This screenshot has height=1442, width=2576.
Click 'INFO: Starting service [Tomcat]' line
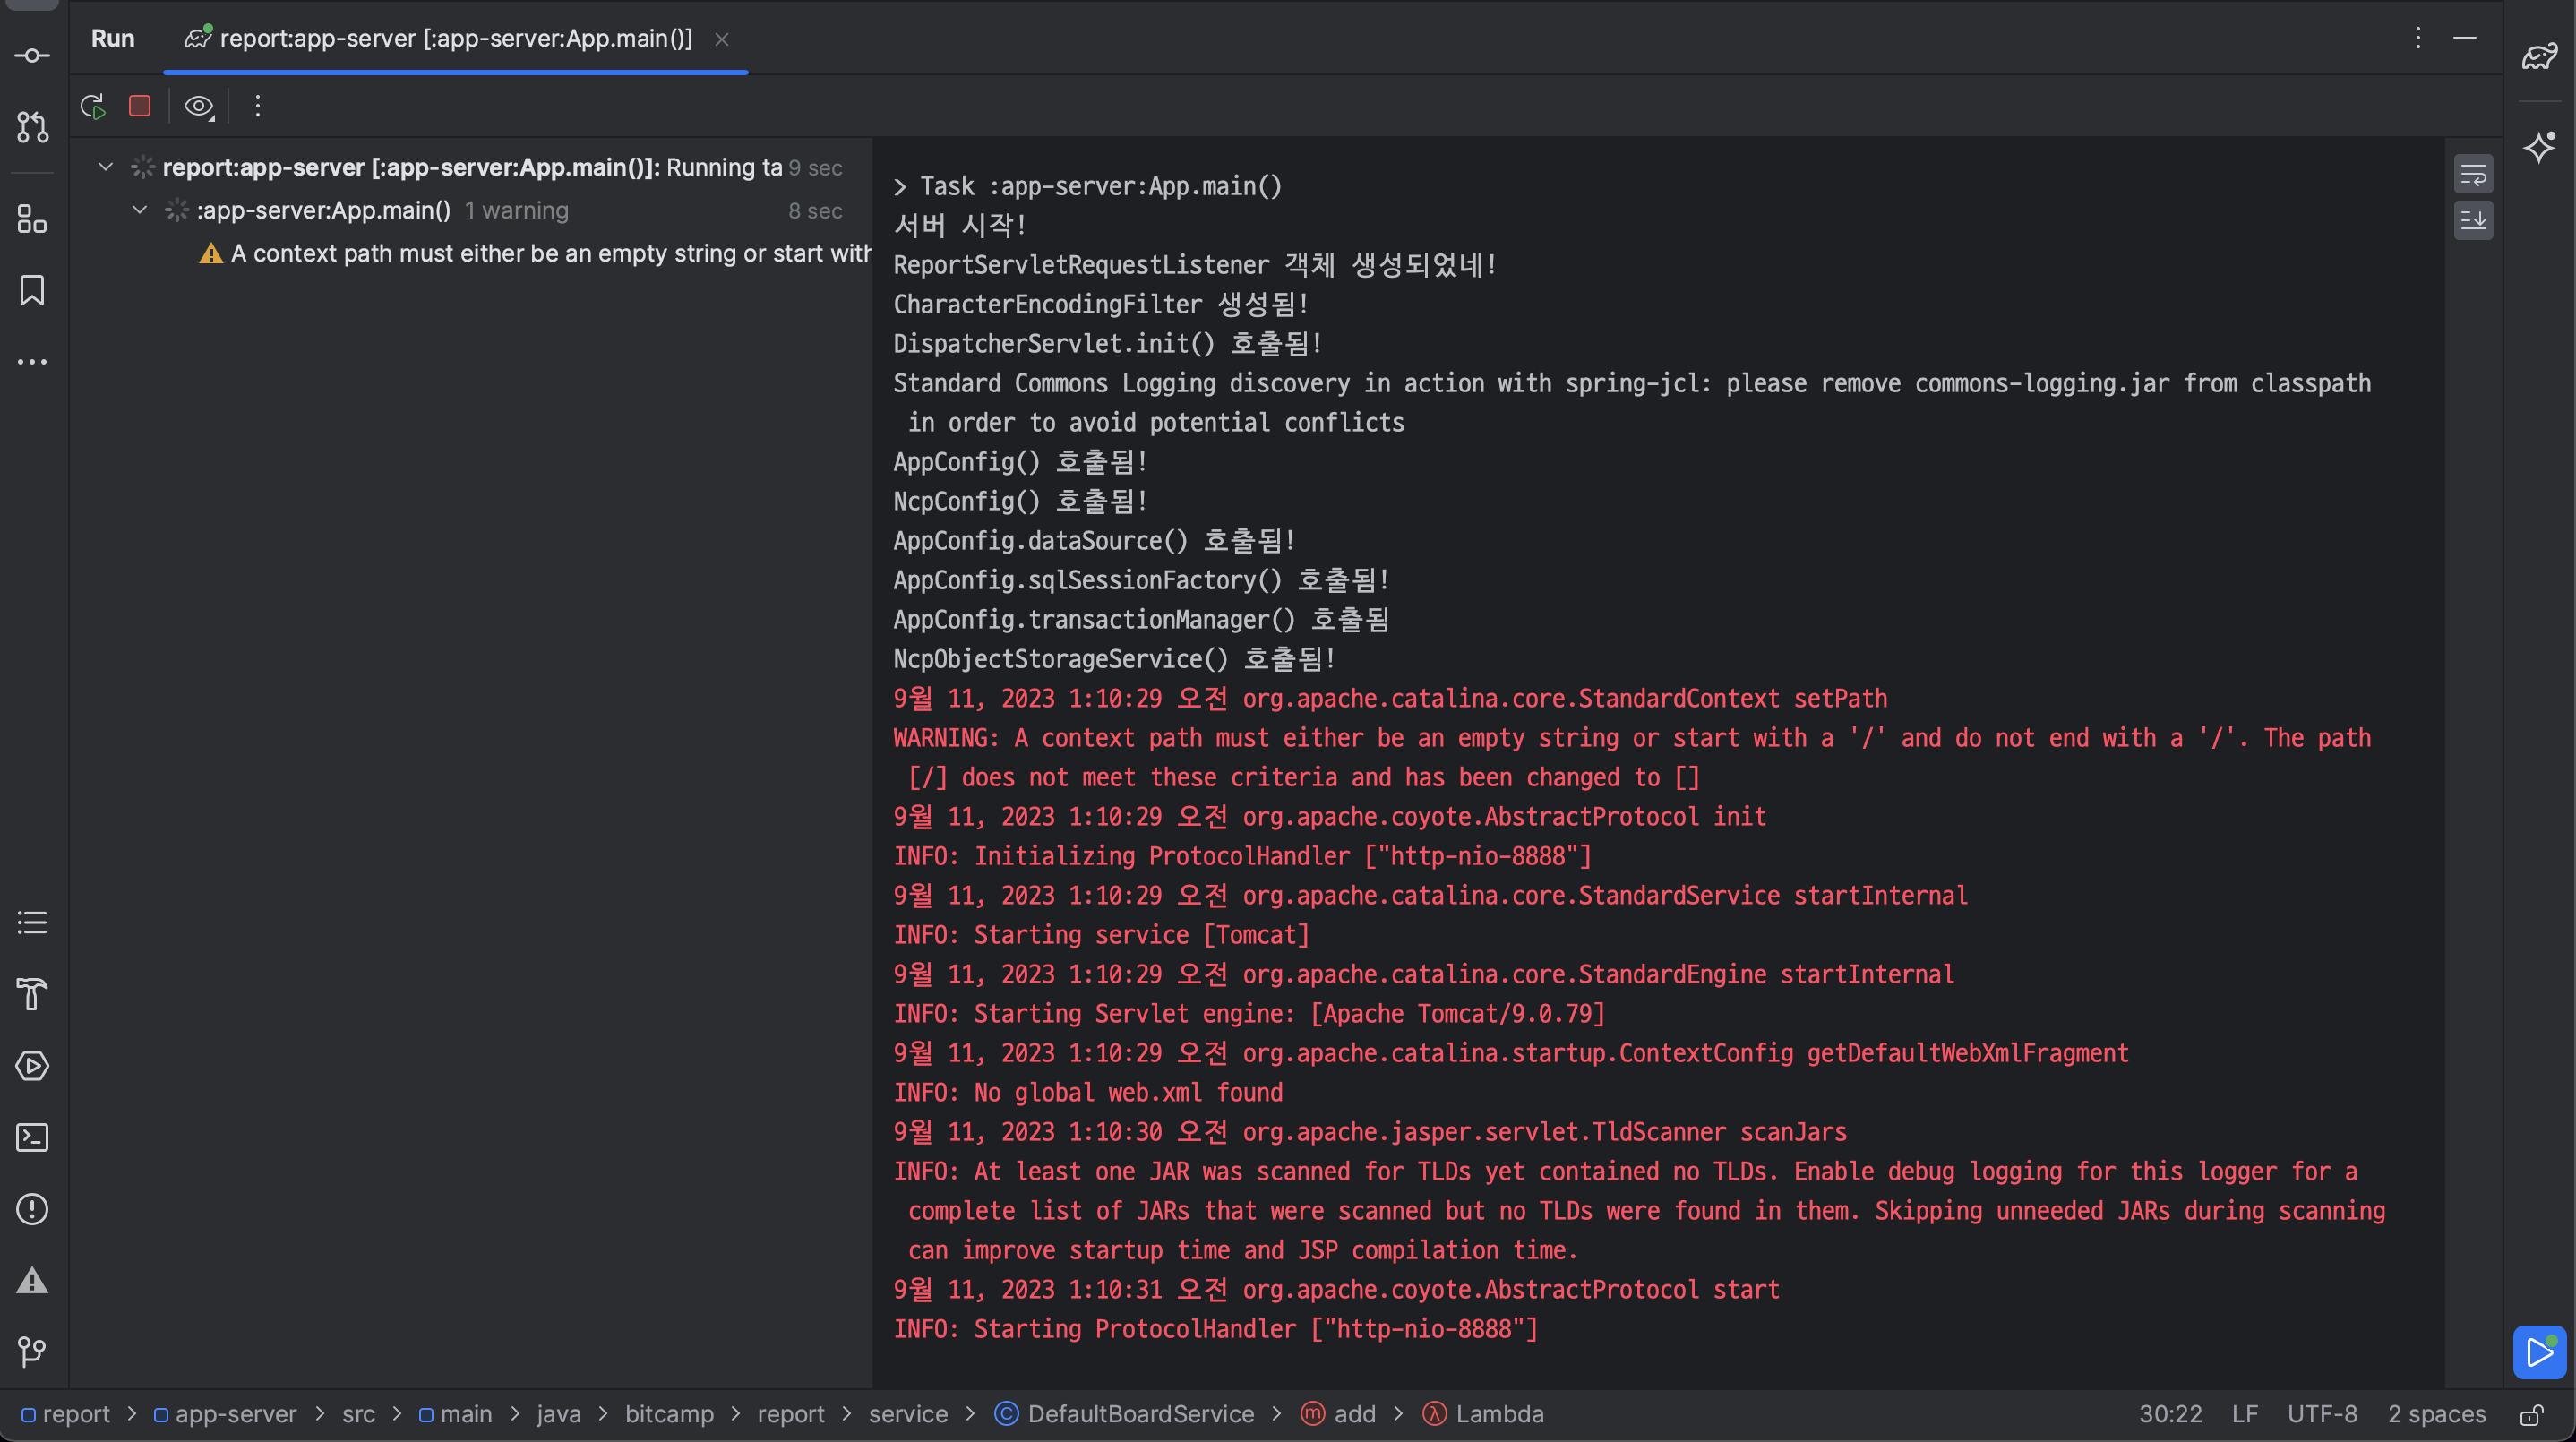1101,935
